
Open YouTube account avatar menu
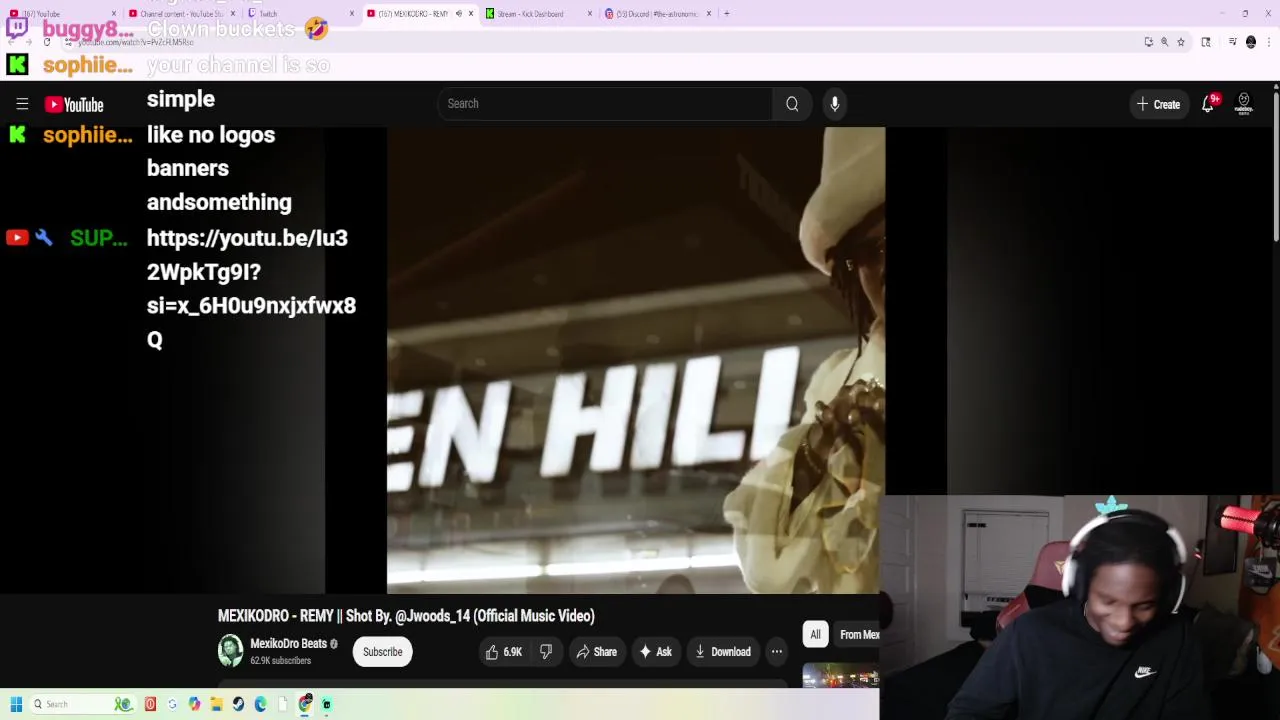tap(1244, 104)
